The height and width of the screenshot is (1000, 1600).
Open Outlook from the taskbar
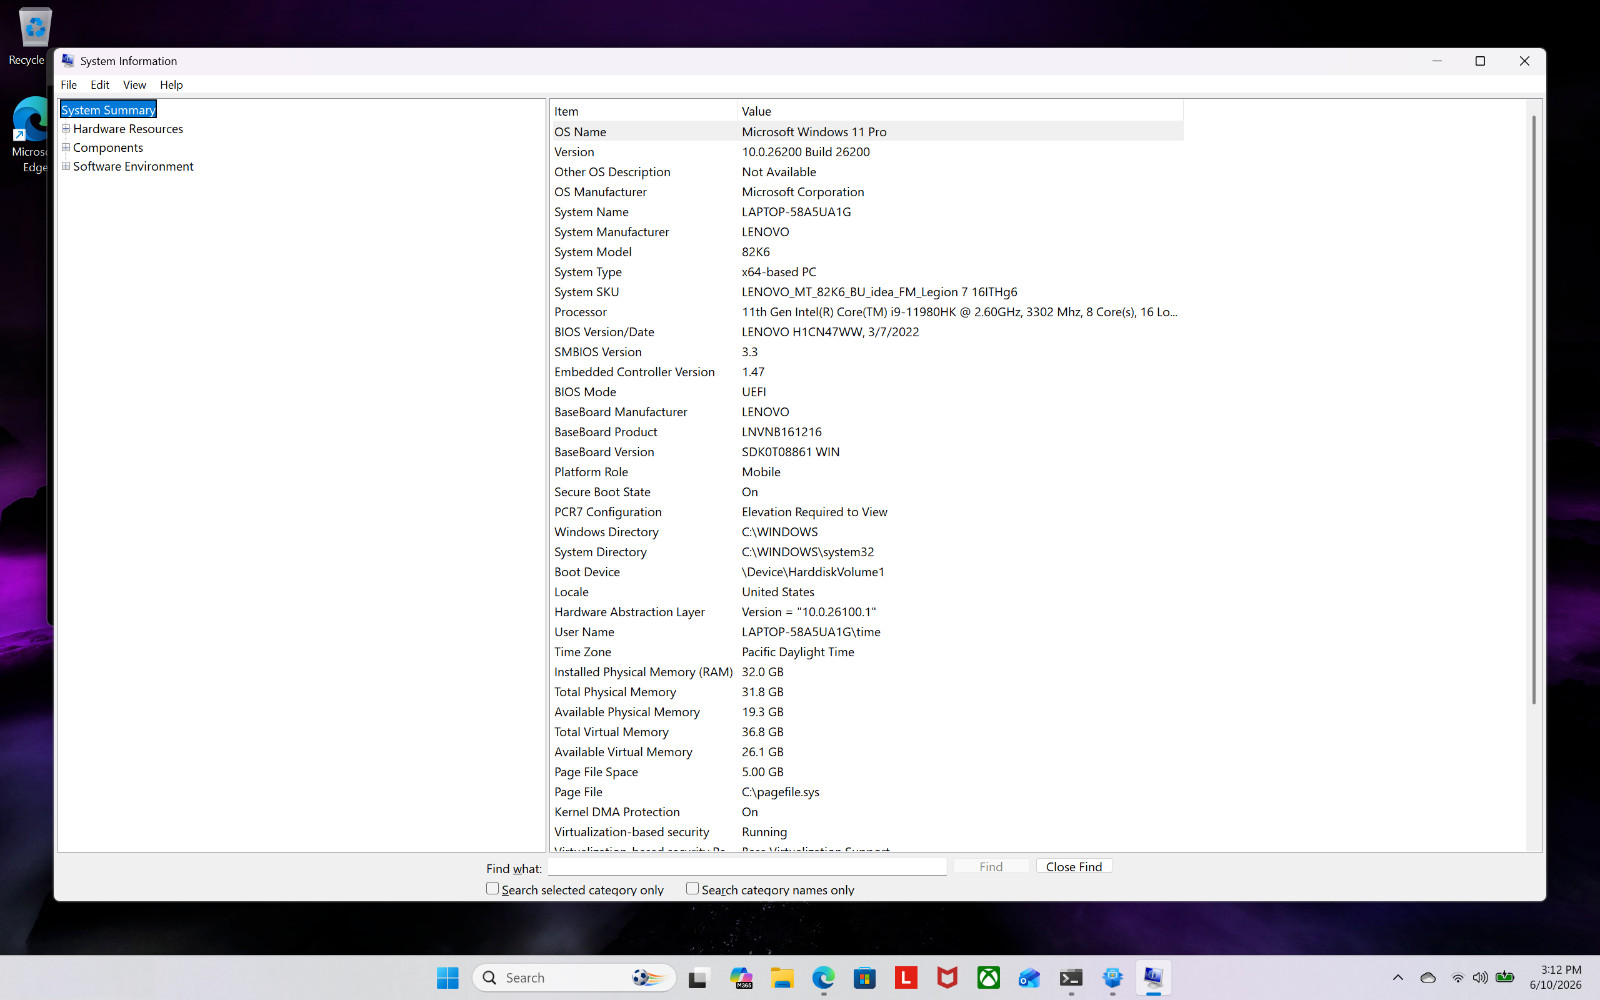pyautogui.click(x=1030, y=978)
